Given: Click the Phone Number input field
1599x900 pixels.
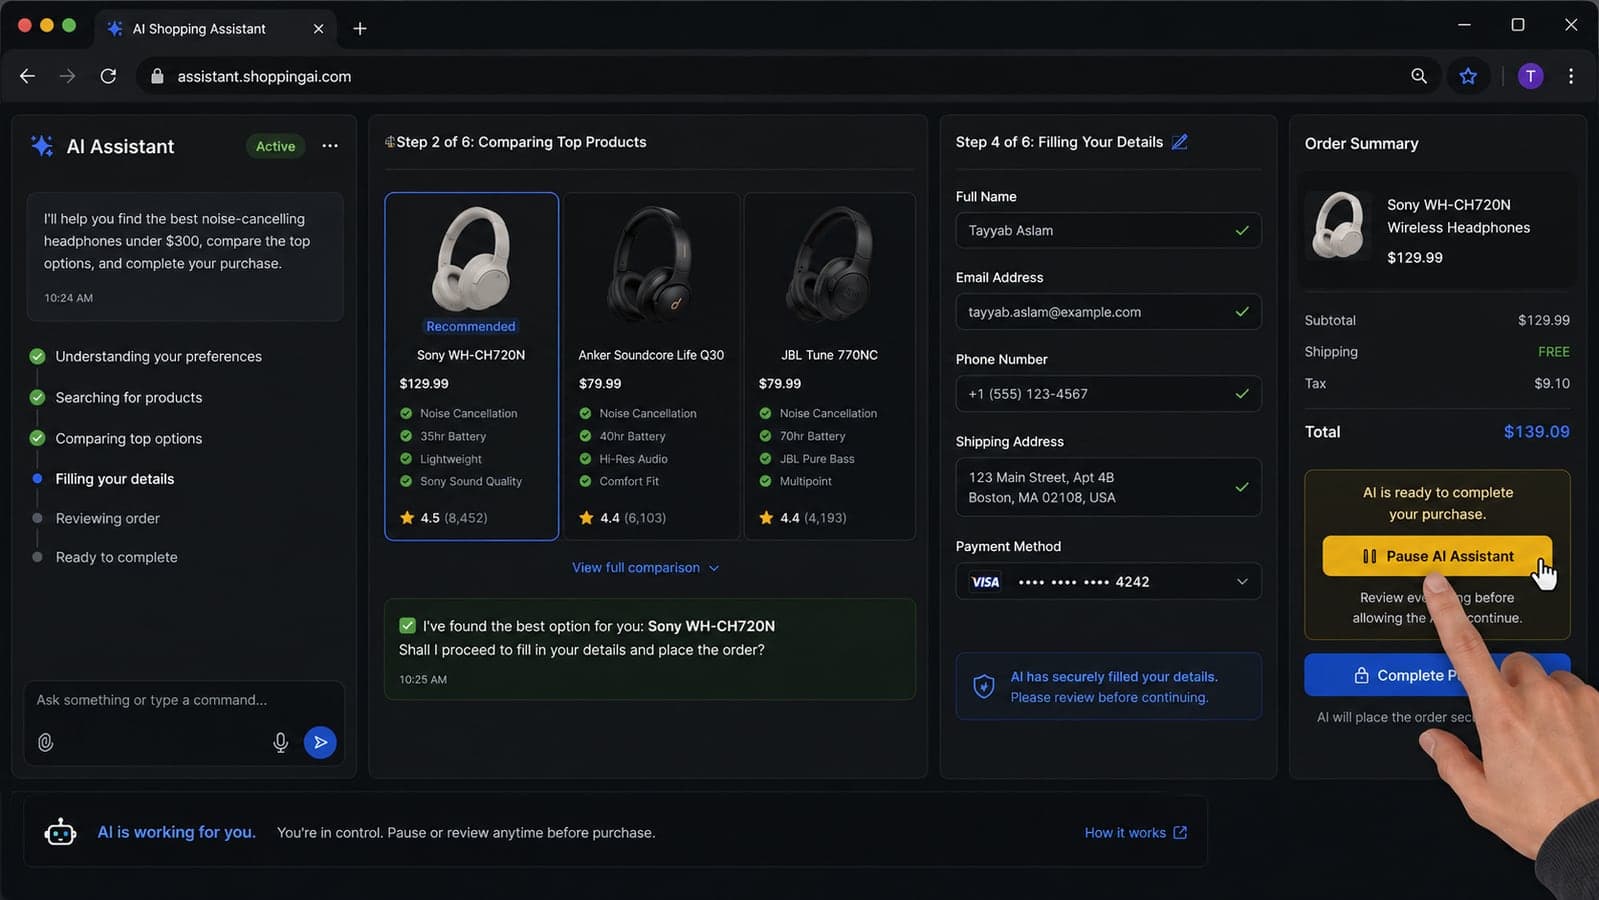Looking at the screenshot, I should (1108, 394).
